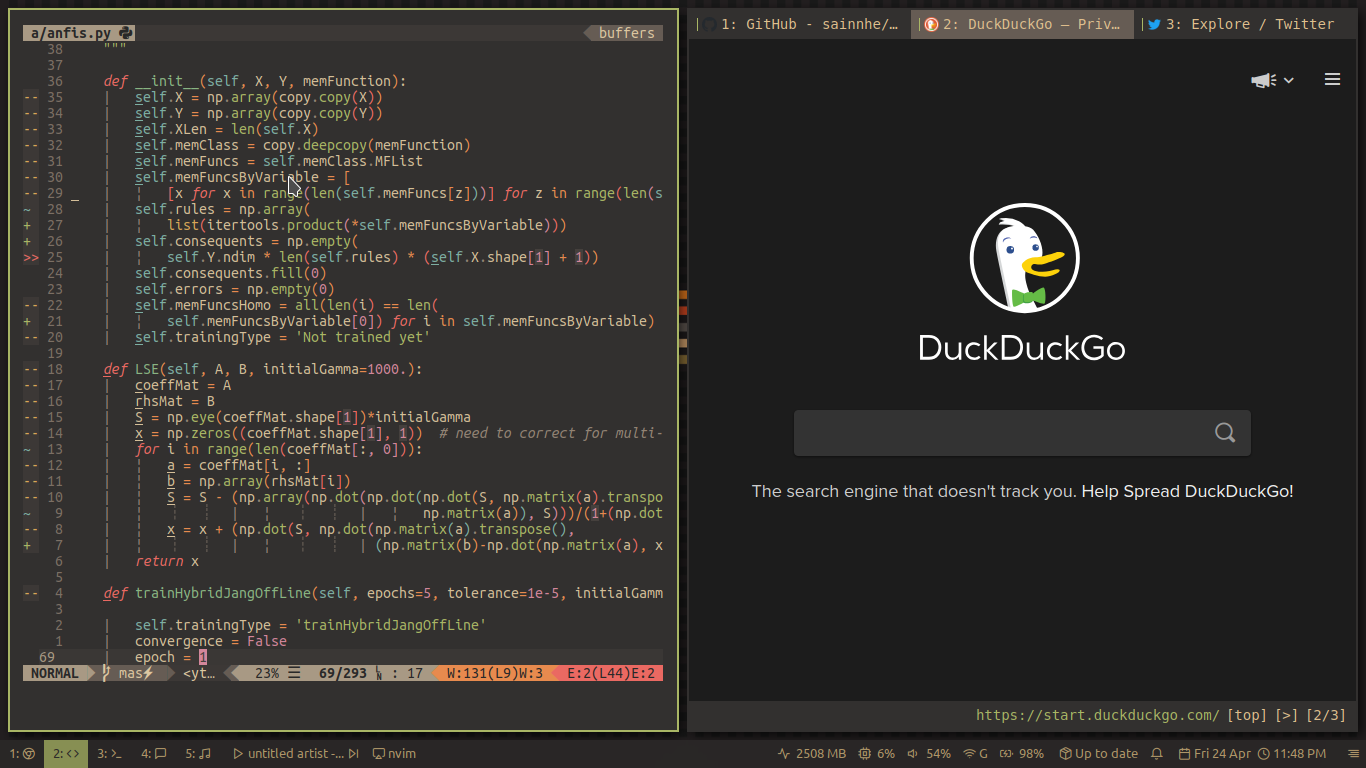1366x768 pixels.
Task: Click the Twitter bird favicon
Action: point(1154,24)
